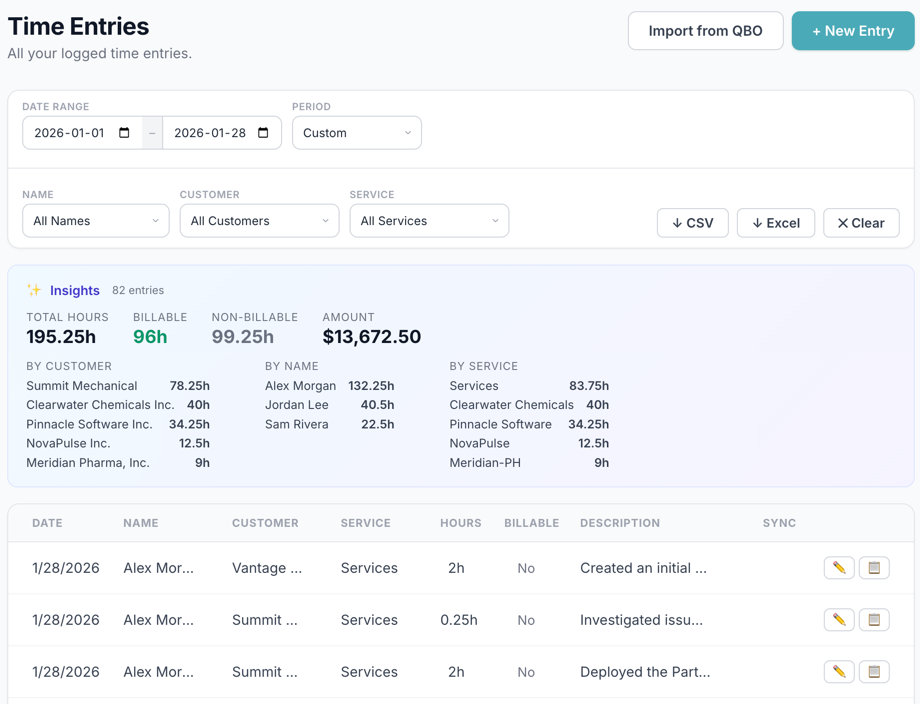
Task: Click the clipboard icon for 'Created an initial' entry
Action: tap(874, 568)
